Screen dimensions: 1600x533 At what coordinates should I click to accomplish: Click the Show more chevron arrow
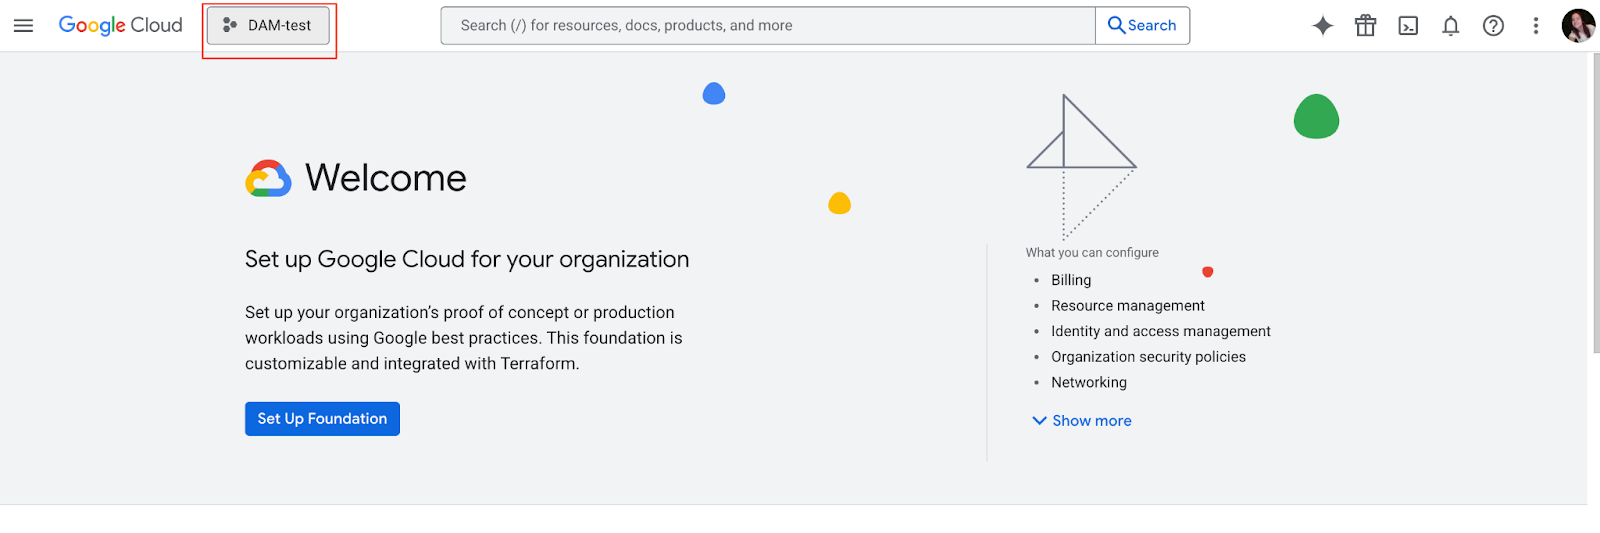(x=1039, y=421)
